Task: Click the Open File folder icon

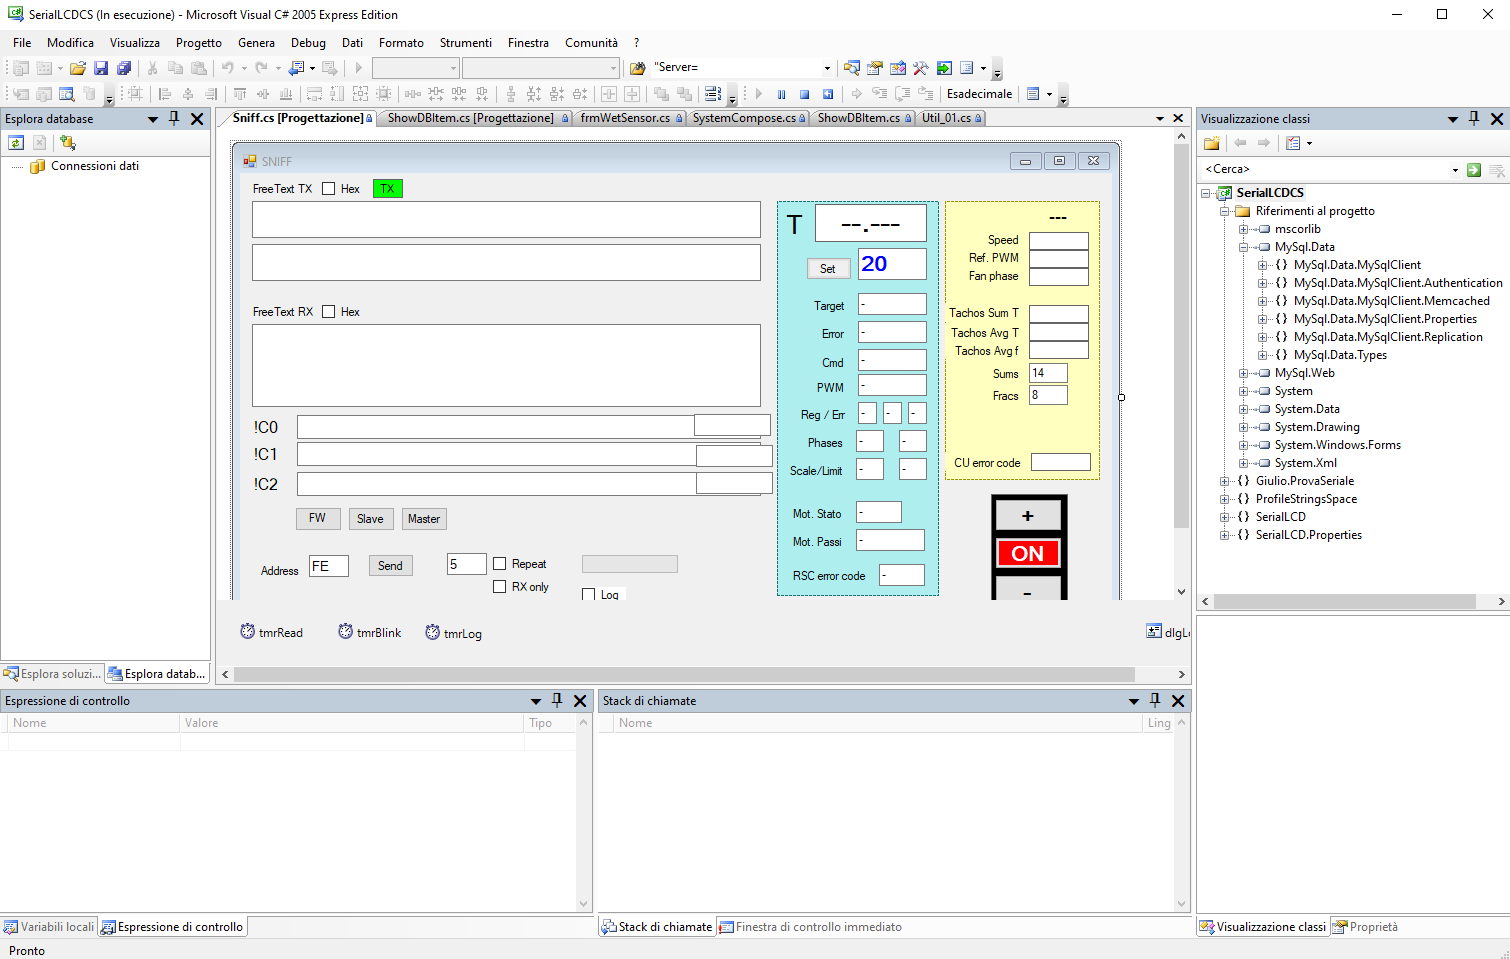Action: 77,68
